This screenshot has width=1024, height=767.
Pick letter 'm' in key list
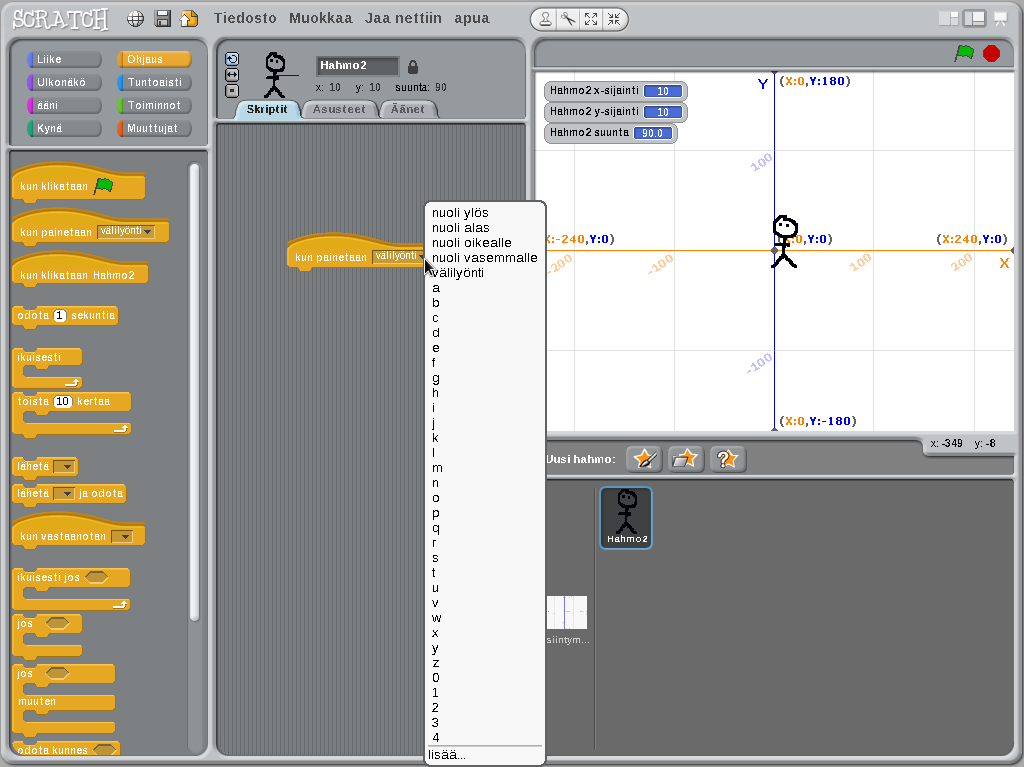485,468
